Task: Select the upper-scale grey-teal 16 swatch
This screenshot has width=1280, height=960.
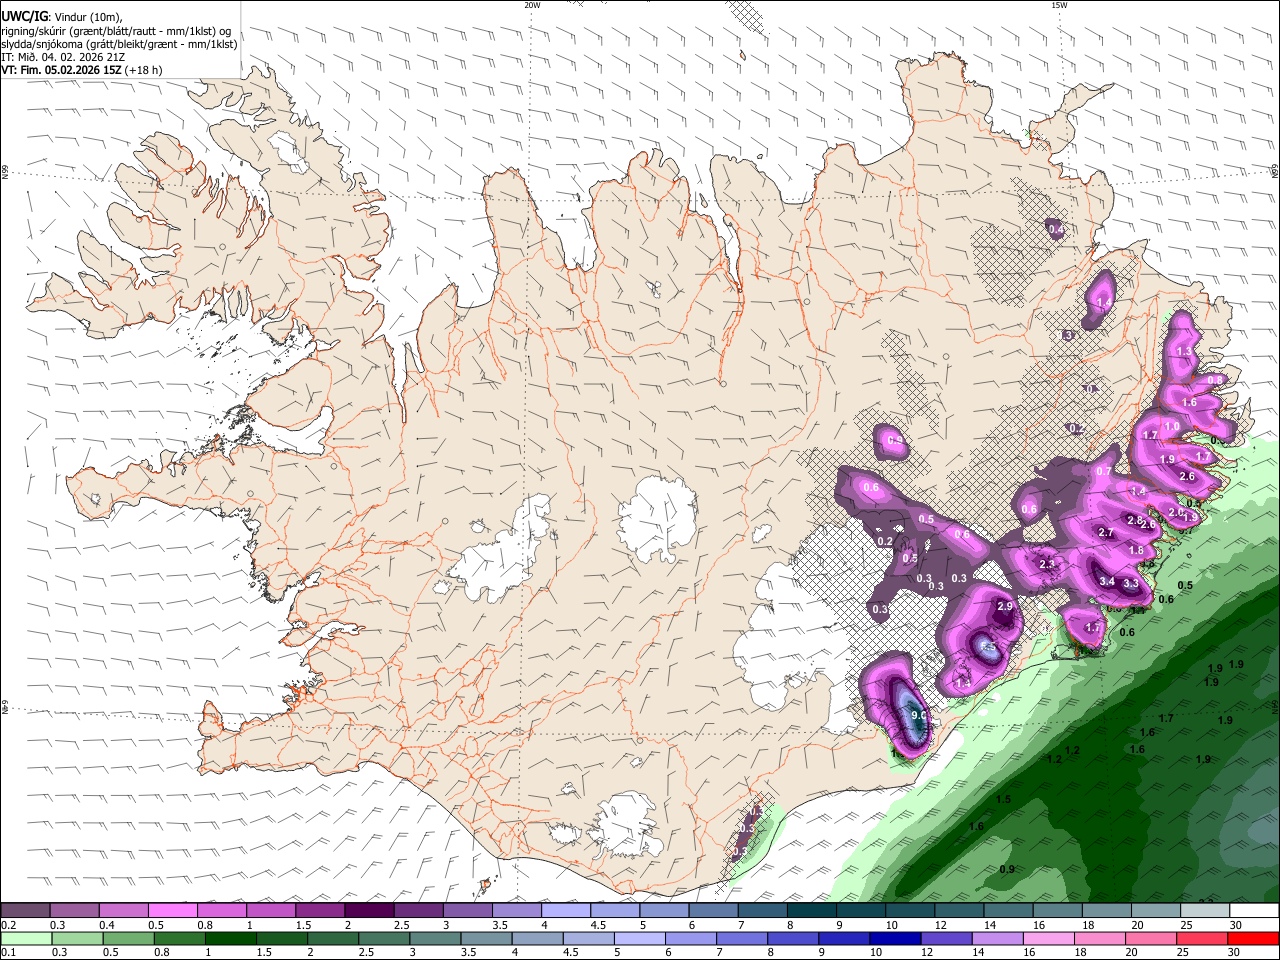Action: pos(1058,910)
